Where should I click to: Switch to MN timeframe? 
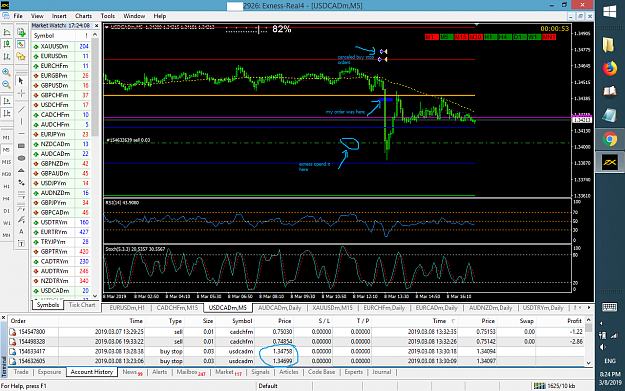6,235
